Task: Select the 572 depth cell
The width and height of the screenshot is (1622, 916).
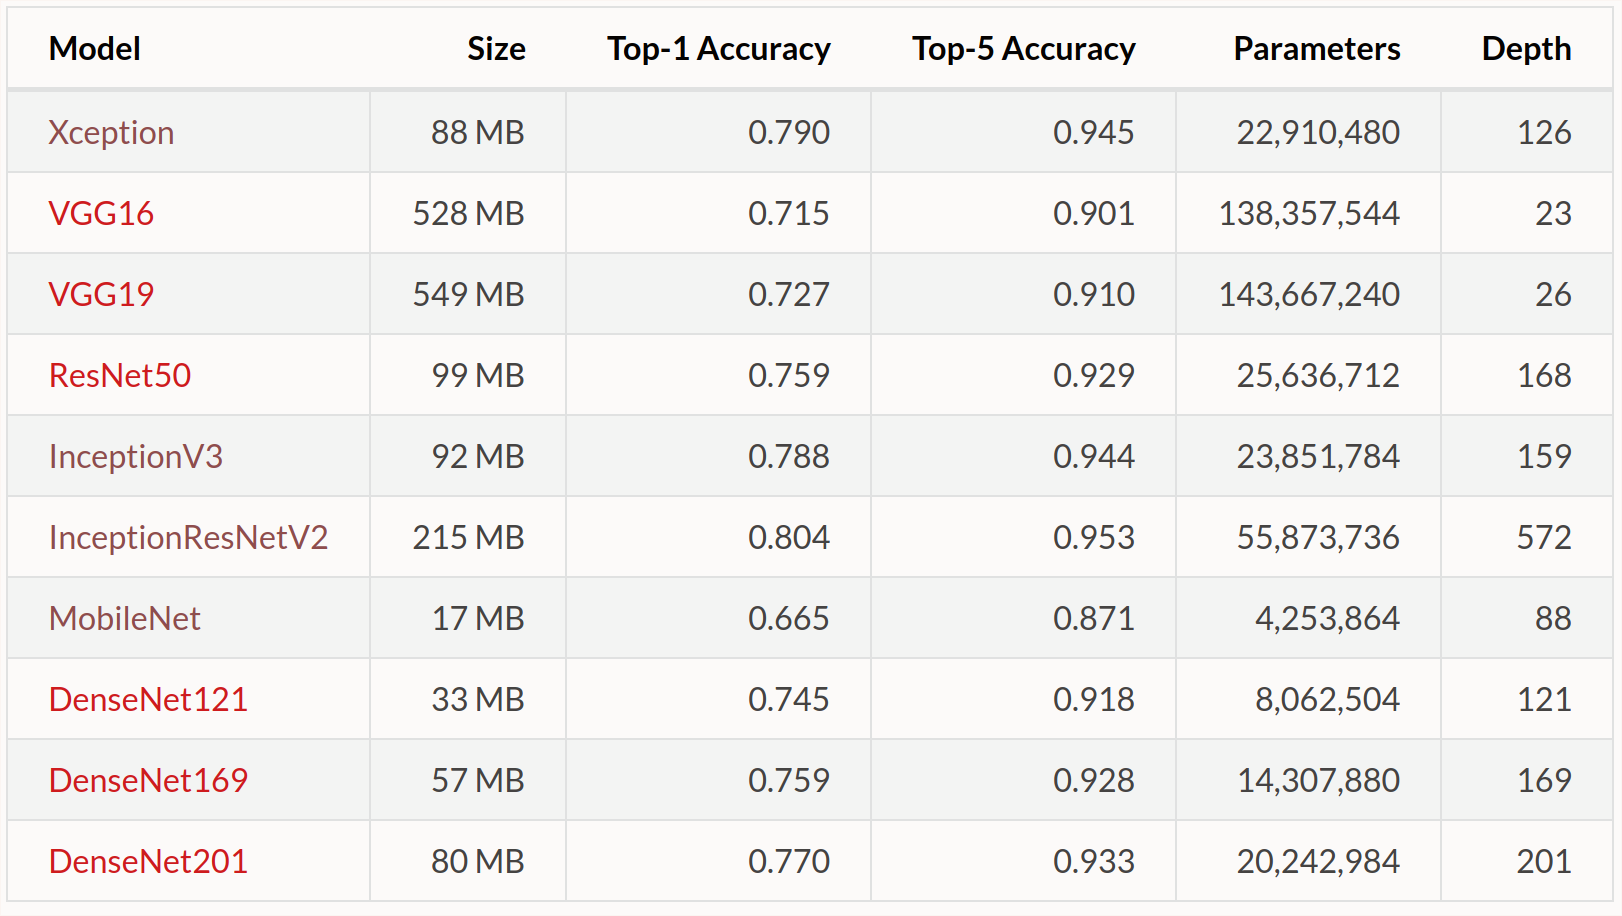Action: click(x=1527, y=537)
